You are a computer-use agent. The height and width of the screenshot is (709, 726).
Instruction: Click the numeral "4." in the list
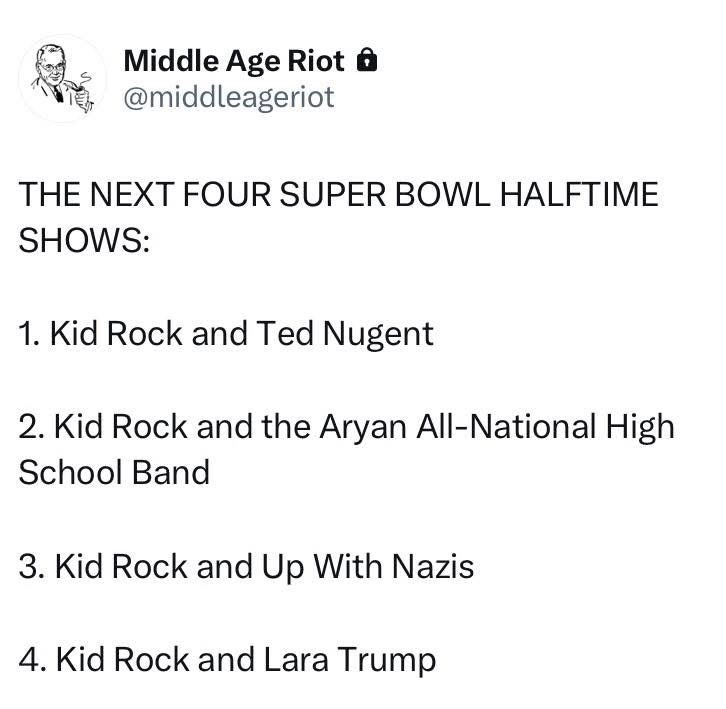tap(32, 660)
